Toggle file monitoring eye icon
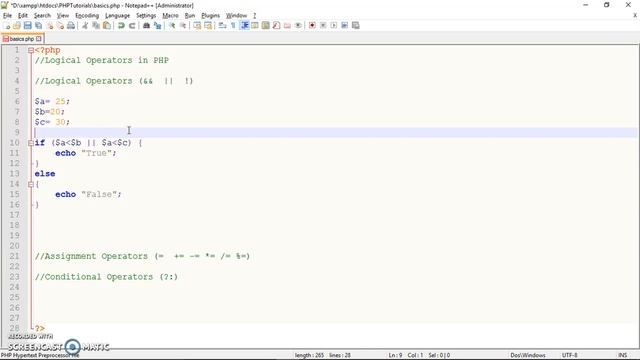The width and height of the screenshot is (640, 360). tap(298, 25)
